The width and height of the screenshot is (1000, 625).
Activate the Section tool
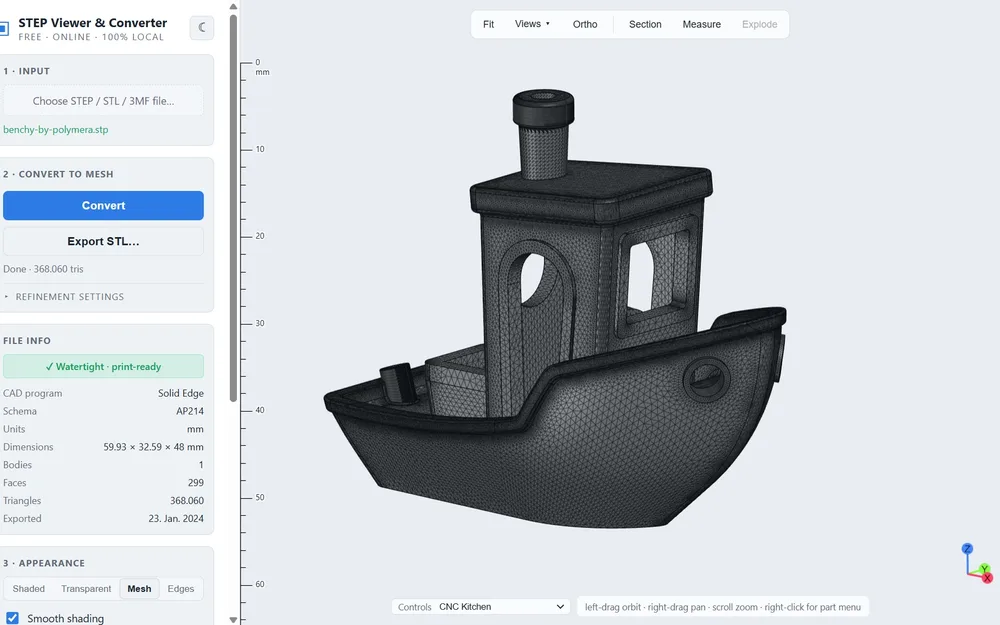(x=645, y=24)
